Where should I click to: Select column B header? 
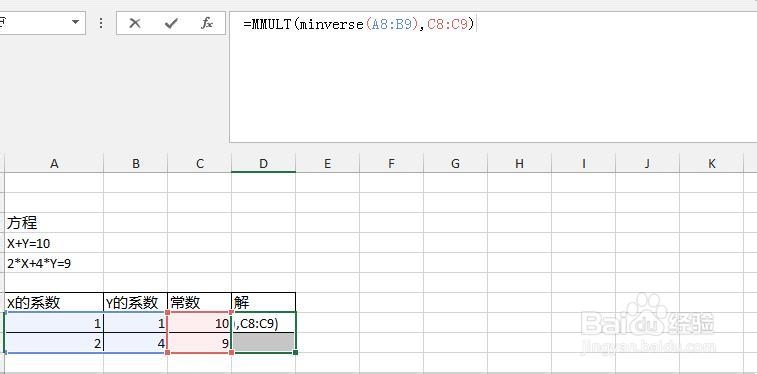[x=136, y=164]
